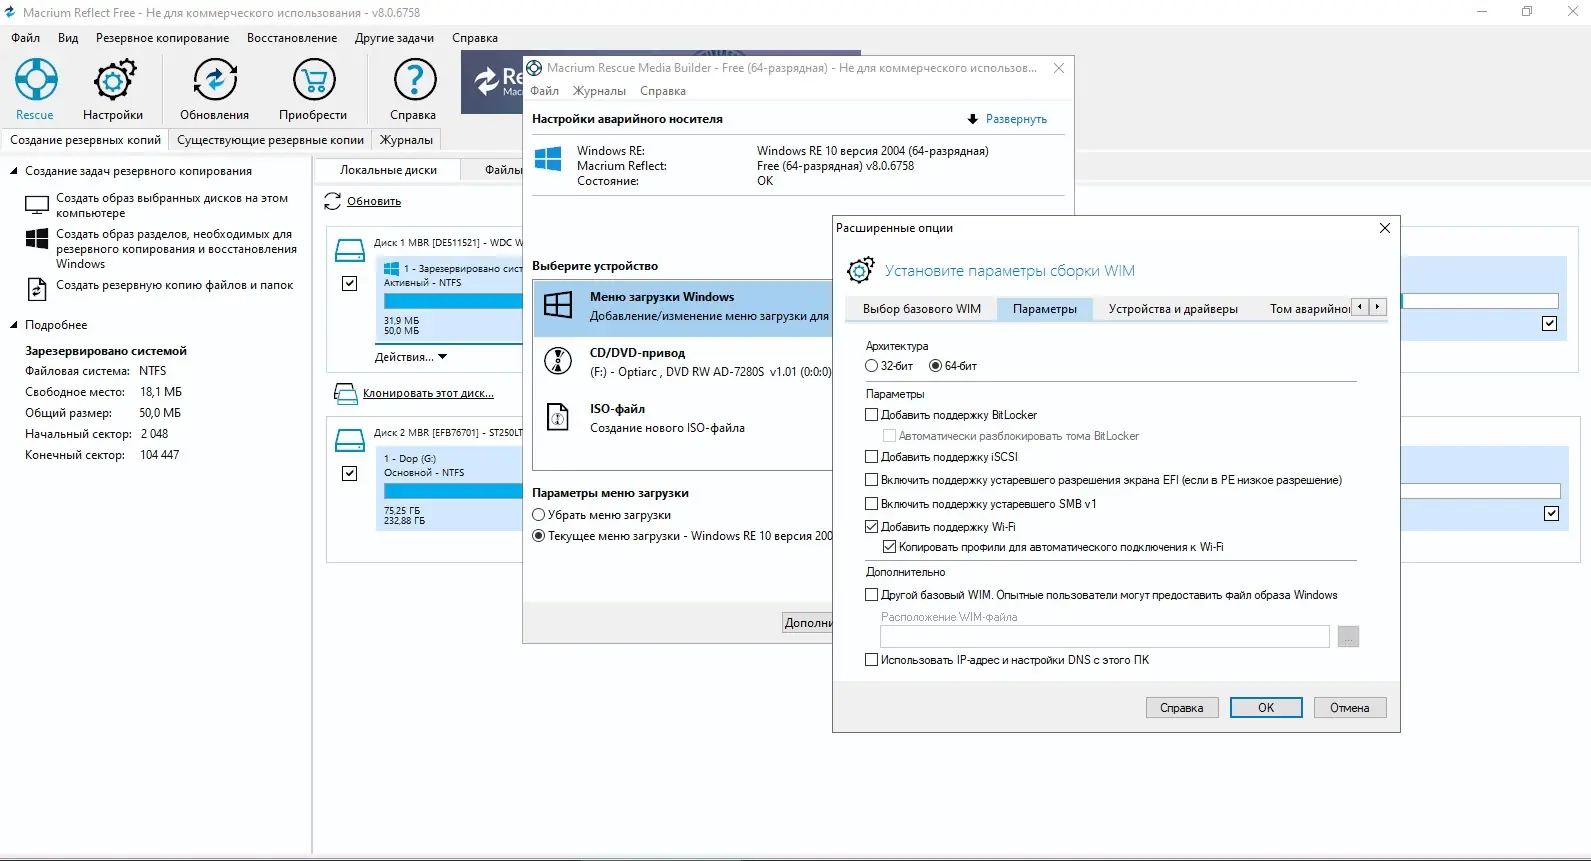
Task: Click the clone disk icon
Action: (345, 394)
